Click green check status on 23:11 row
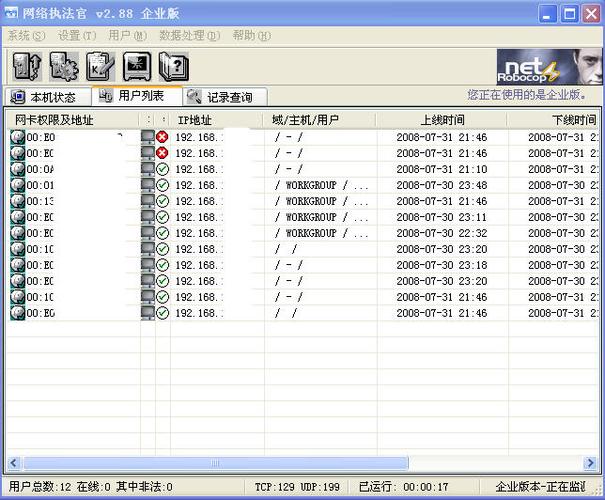The image size is (605, 500). 162,217
